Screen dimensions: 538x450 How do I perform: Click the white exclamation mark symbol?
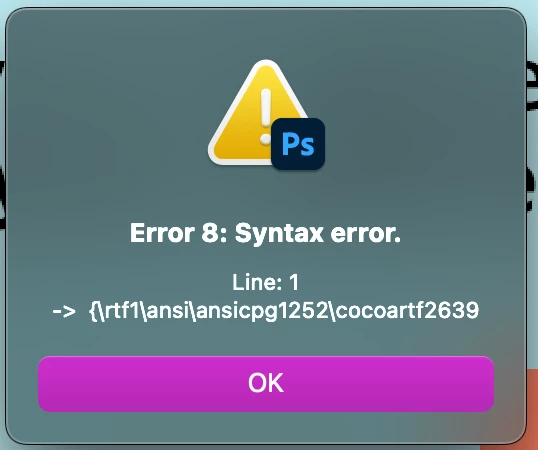click(x=266, y=117)
